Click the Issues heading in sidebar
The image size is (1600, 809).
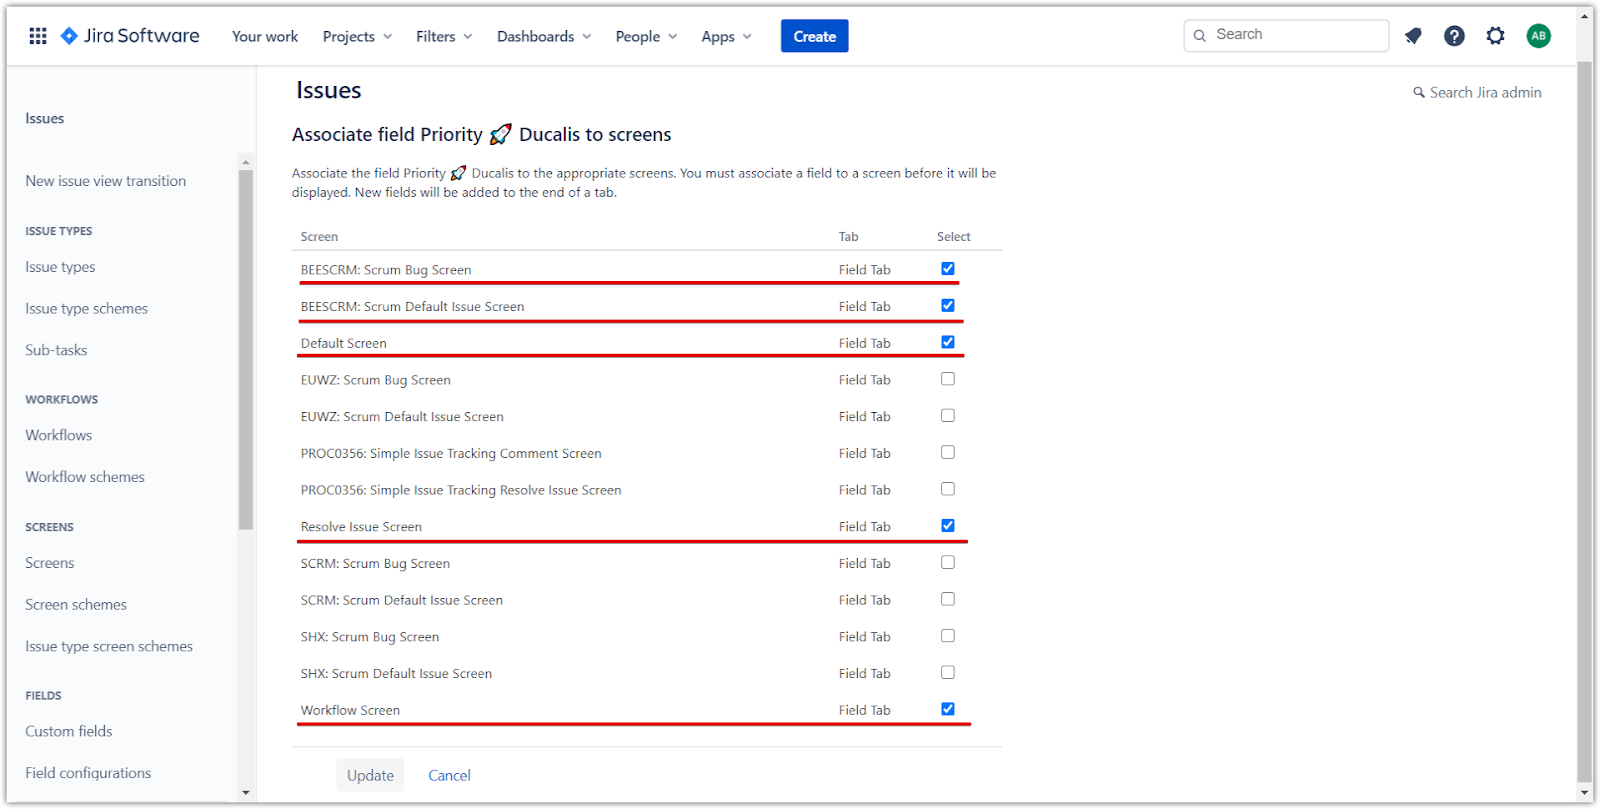(45, 118)
